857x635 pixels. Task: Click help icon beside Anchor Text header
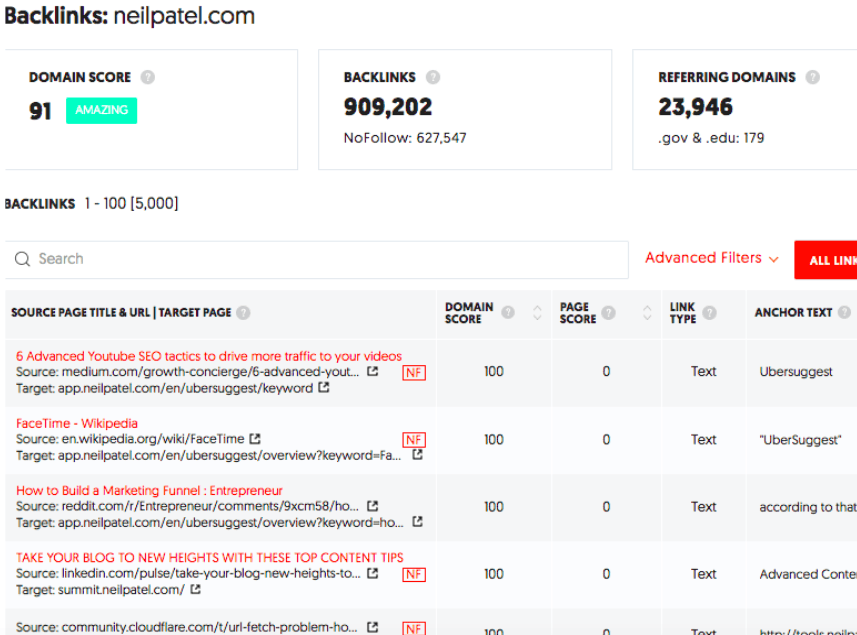point(843,313)
